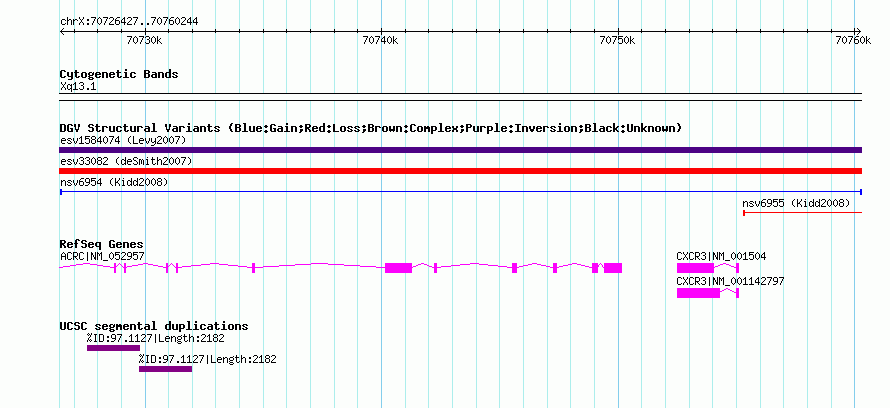Screen dimensions: 890x408
Task: Click the last ACRC exon block
Action: 613,268
